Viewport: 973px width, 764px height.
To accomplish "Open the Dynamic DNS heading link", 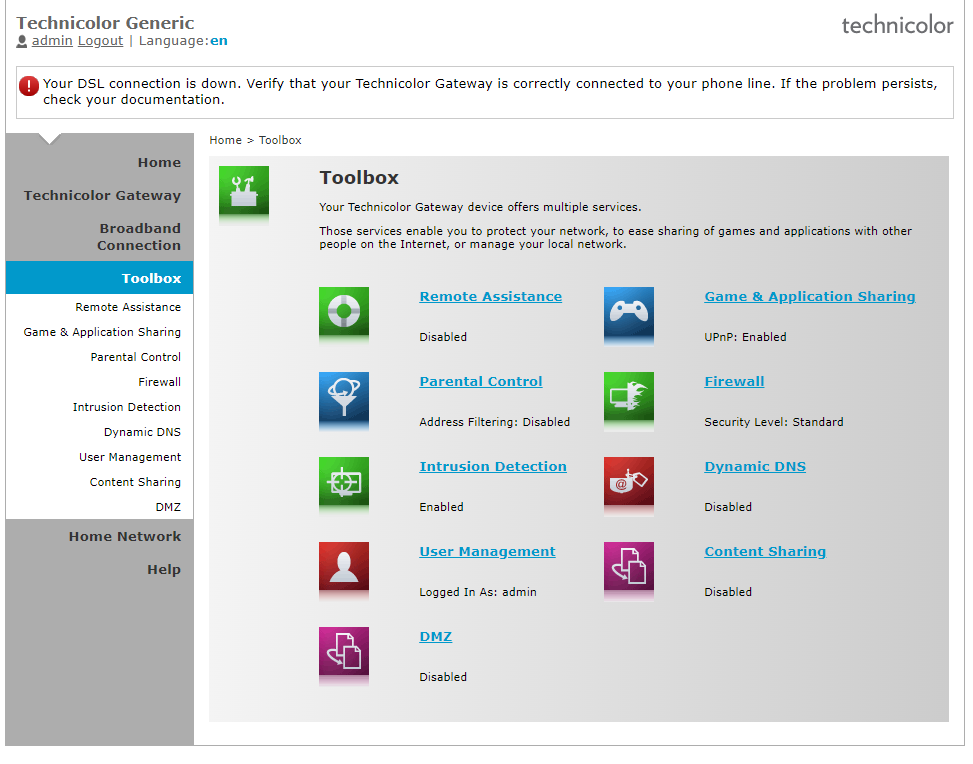I will (x=755, y=467).
